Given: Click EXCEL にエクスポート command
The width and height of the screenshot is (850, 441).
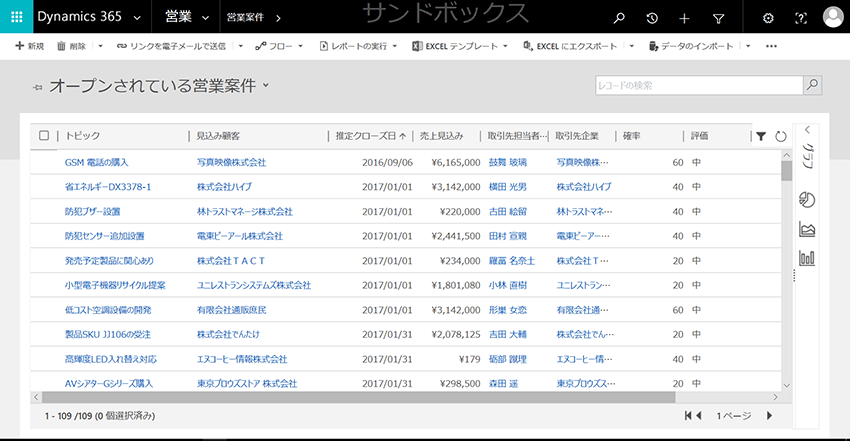Looking at the screenshot, I should click(570, 46).
